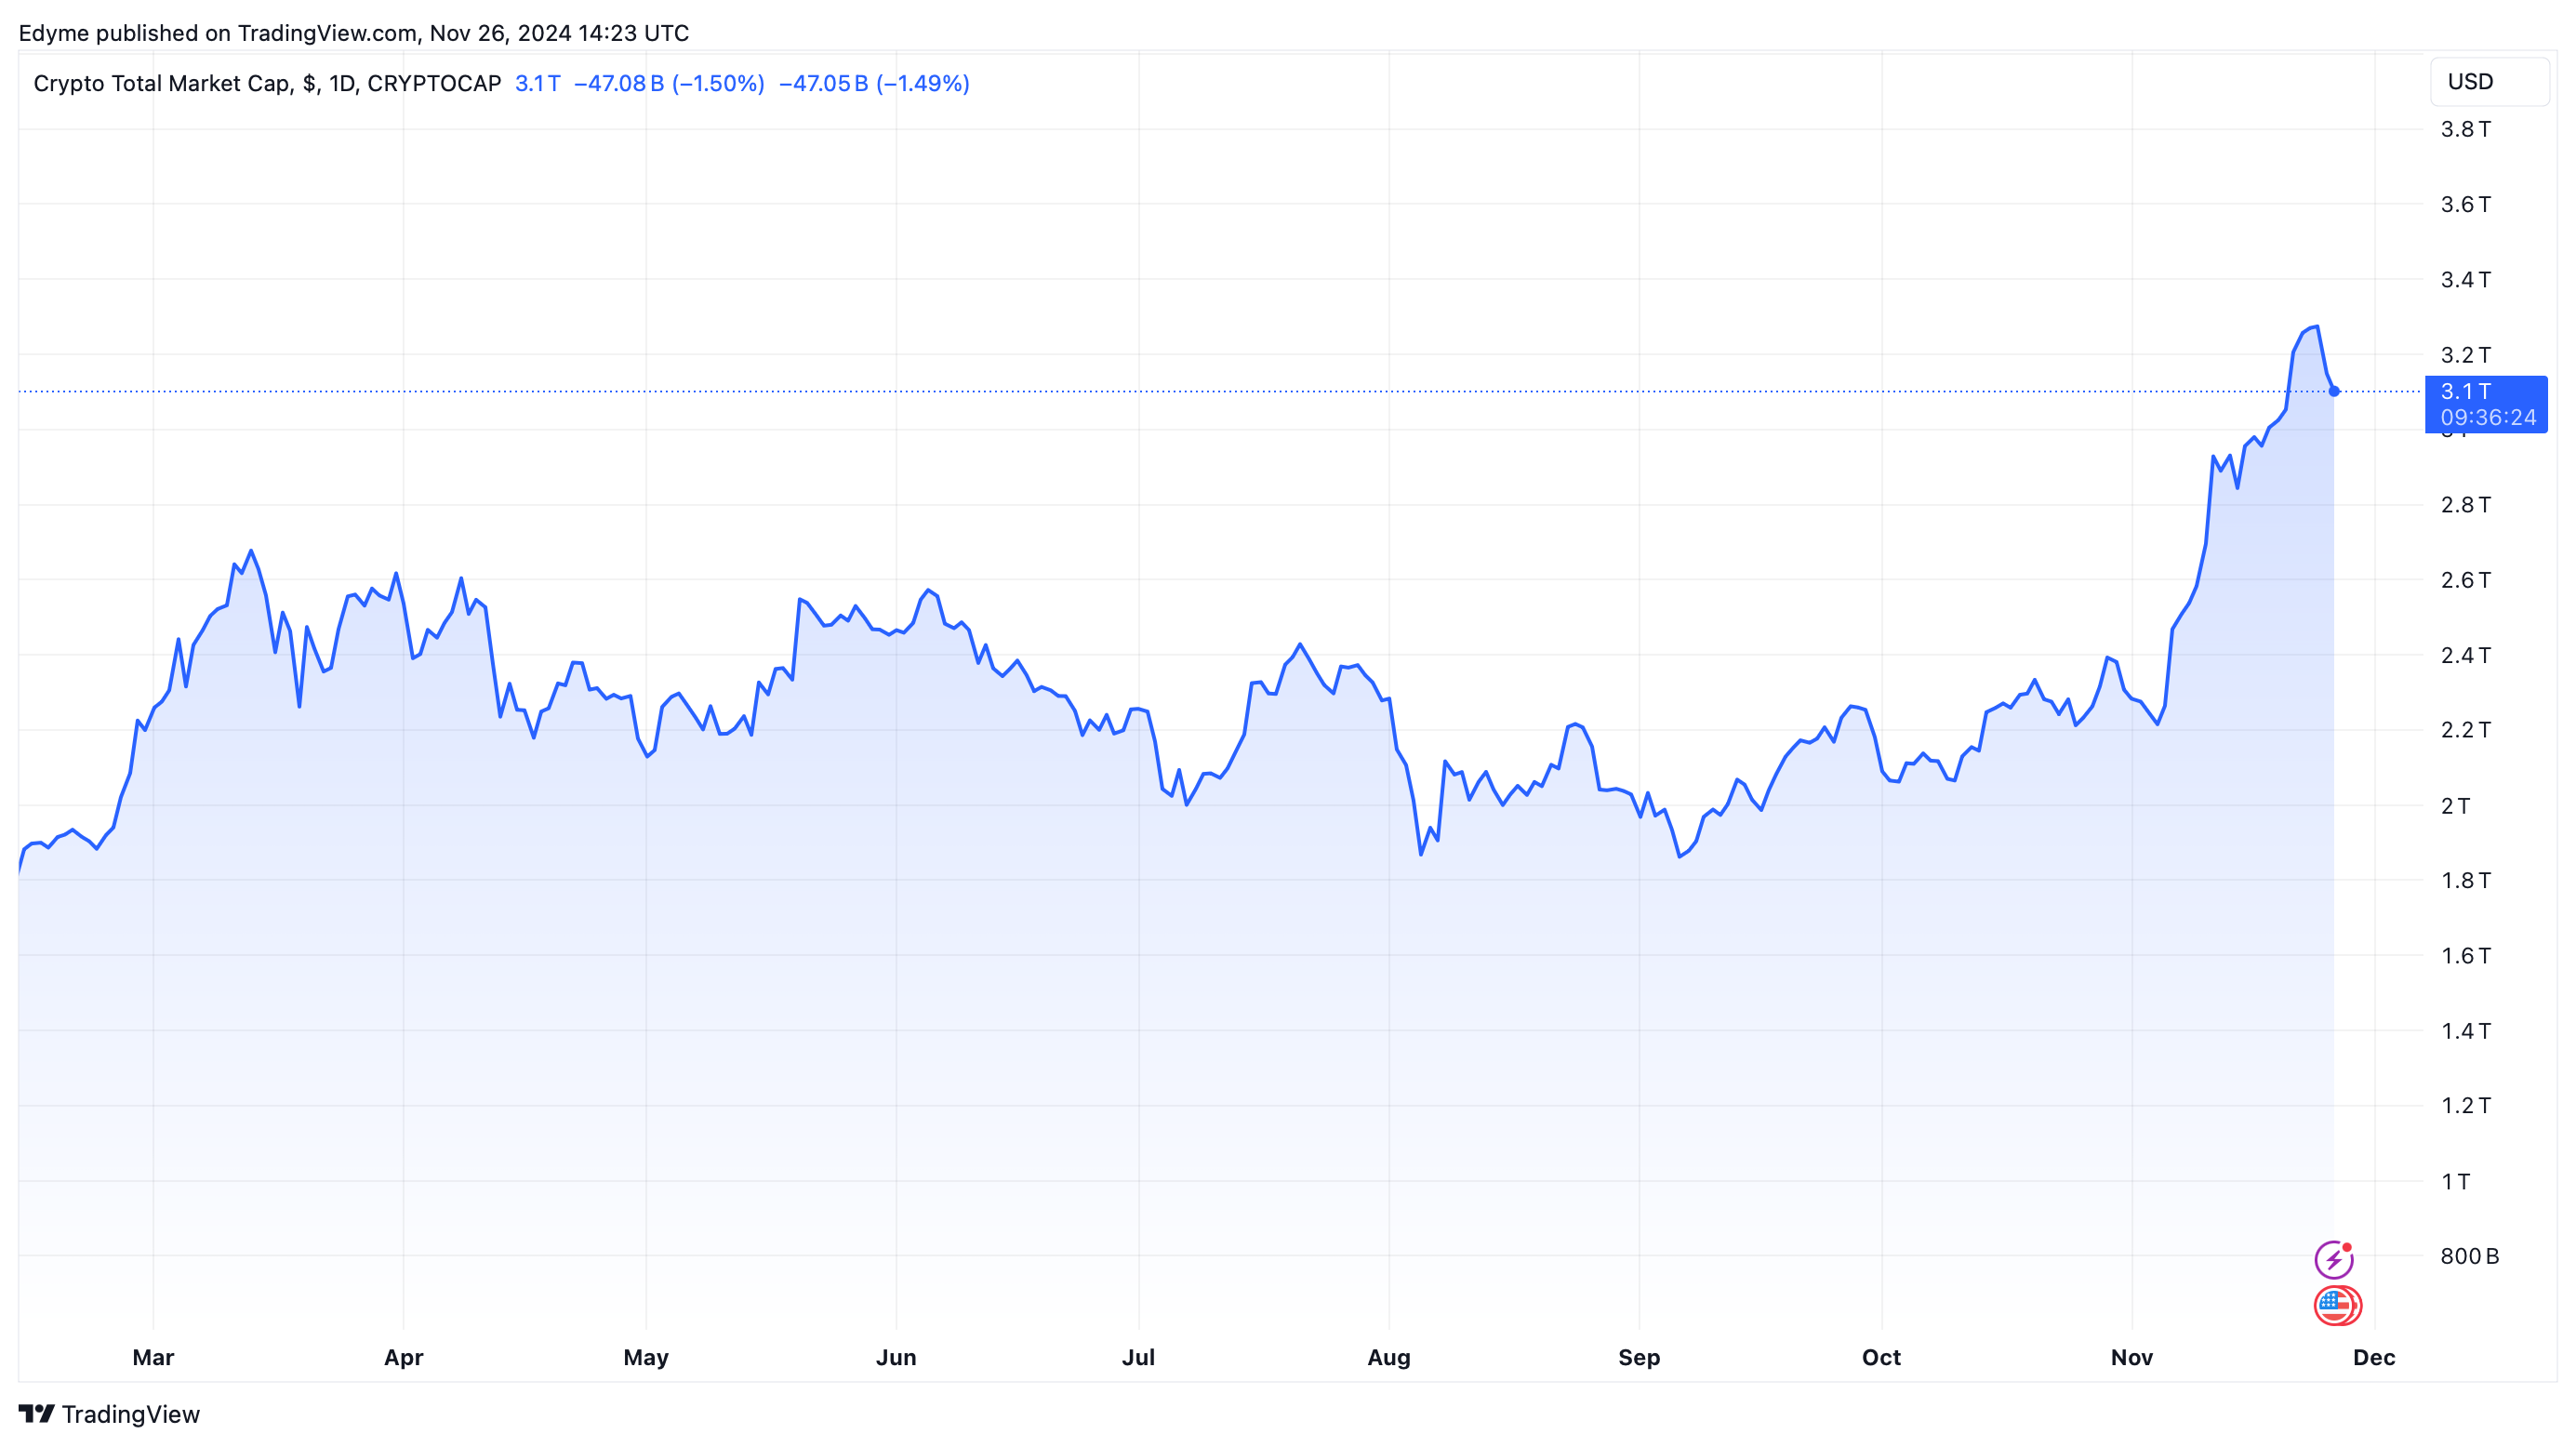Open the CRYPTOCAP symbol source menu
Viewport: 2576px width, 1447px height.
coord(435,84)
